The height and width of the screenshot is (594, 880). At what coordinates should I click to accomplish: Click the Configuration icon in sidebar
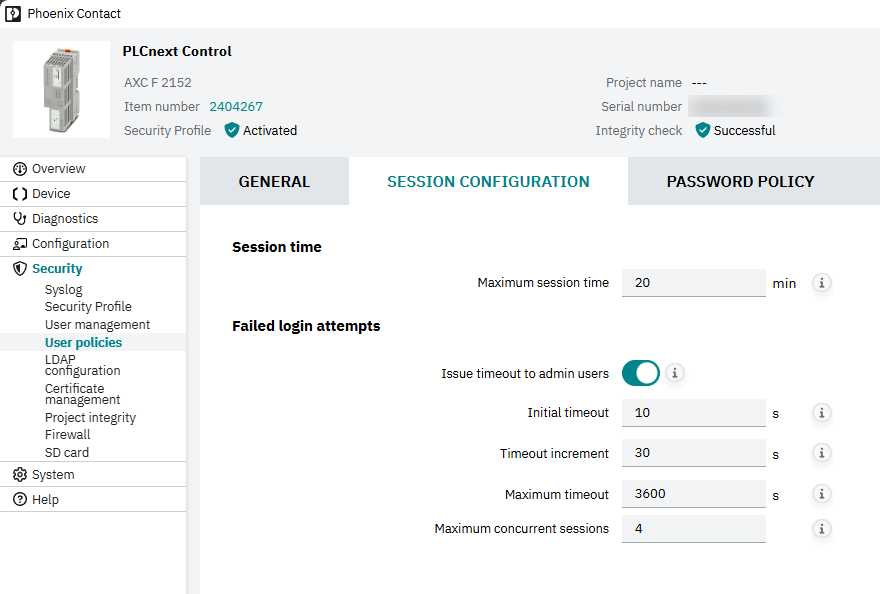pos(20,244)
